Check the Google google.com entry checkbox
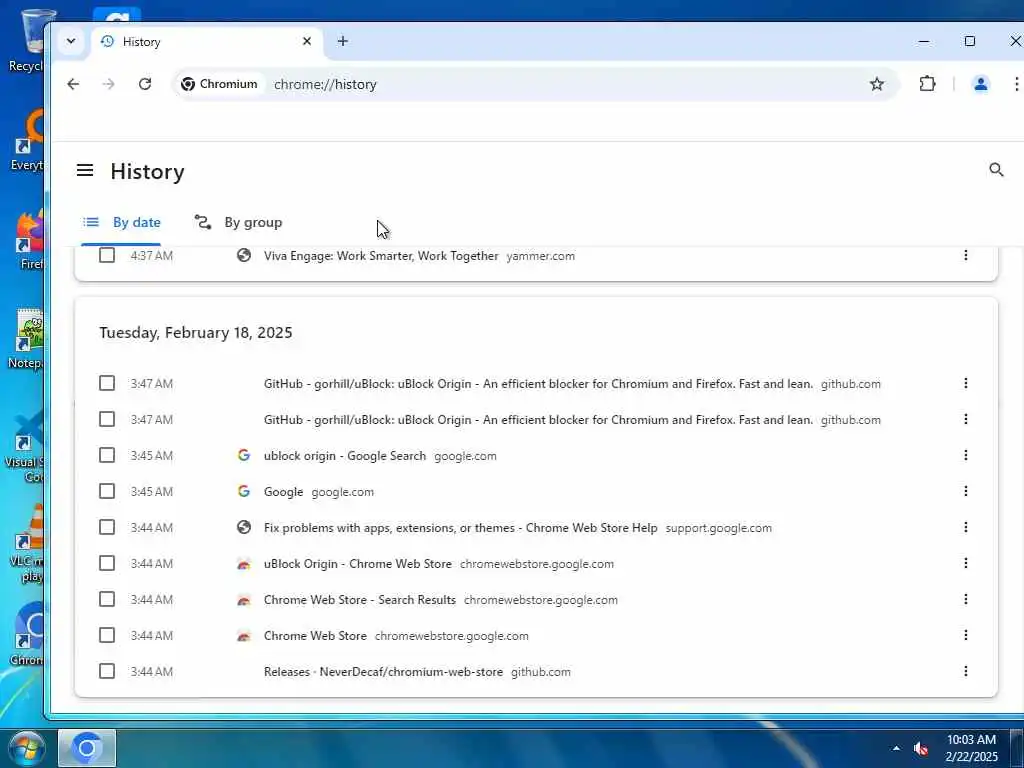The height and width of the screenshot is (768, 1024). click(x=107, y=490)
